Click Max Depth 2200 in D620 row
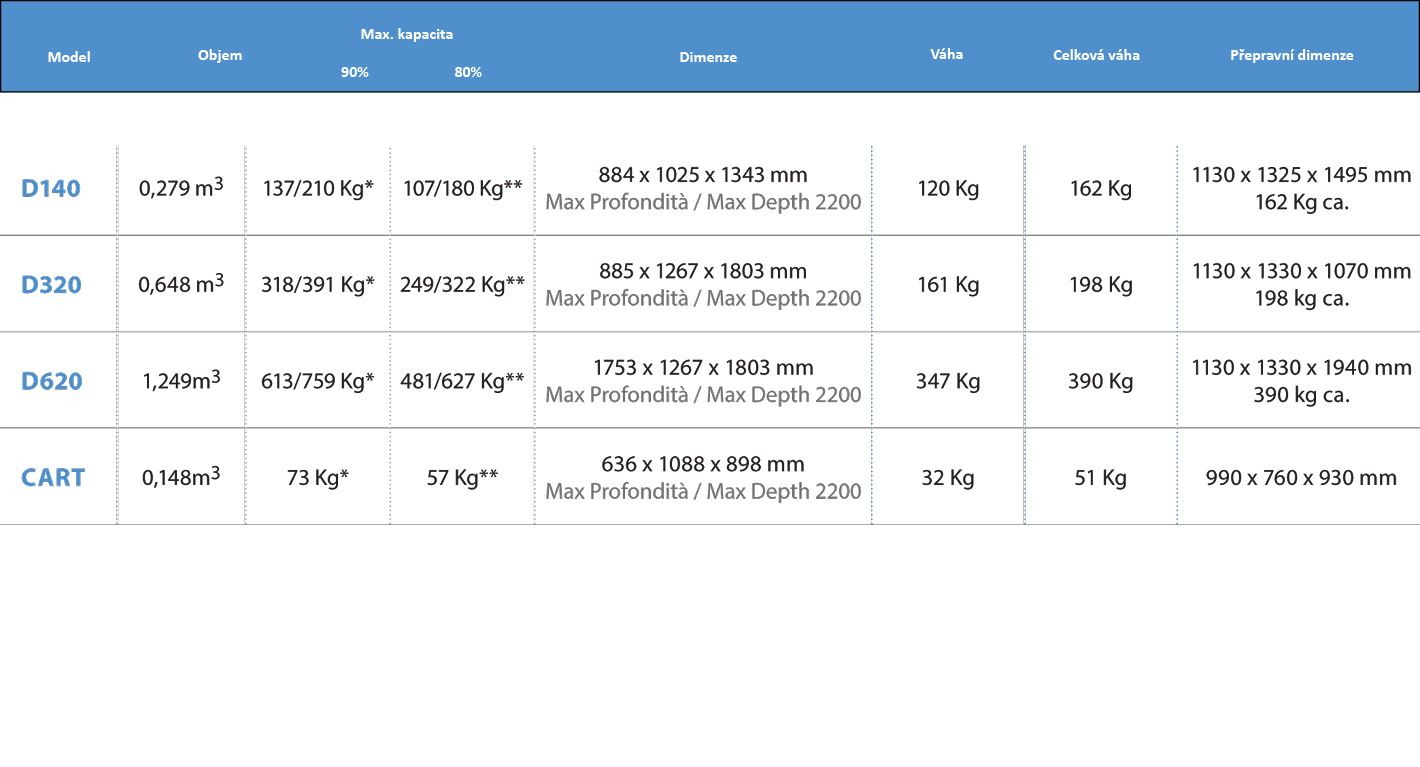 click(x=784, y=395)
